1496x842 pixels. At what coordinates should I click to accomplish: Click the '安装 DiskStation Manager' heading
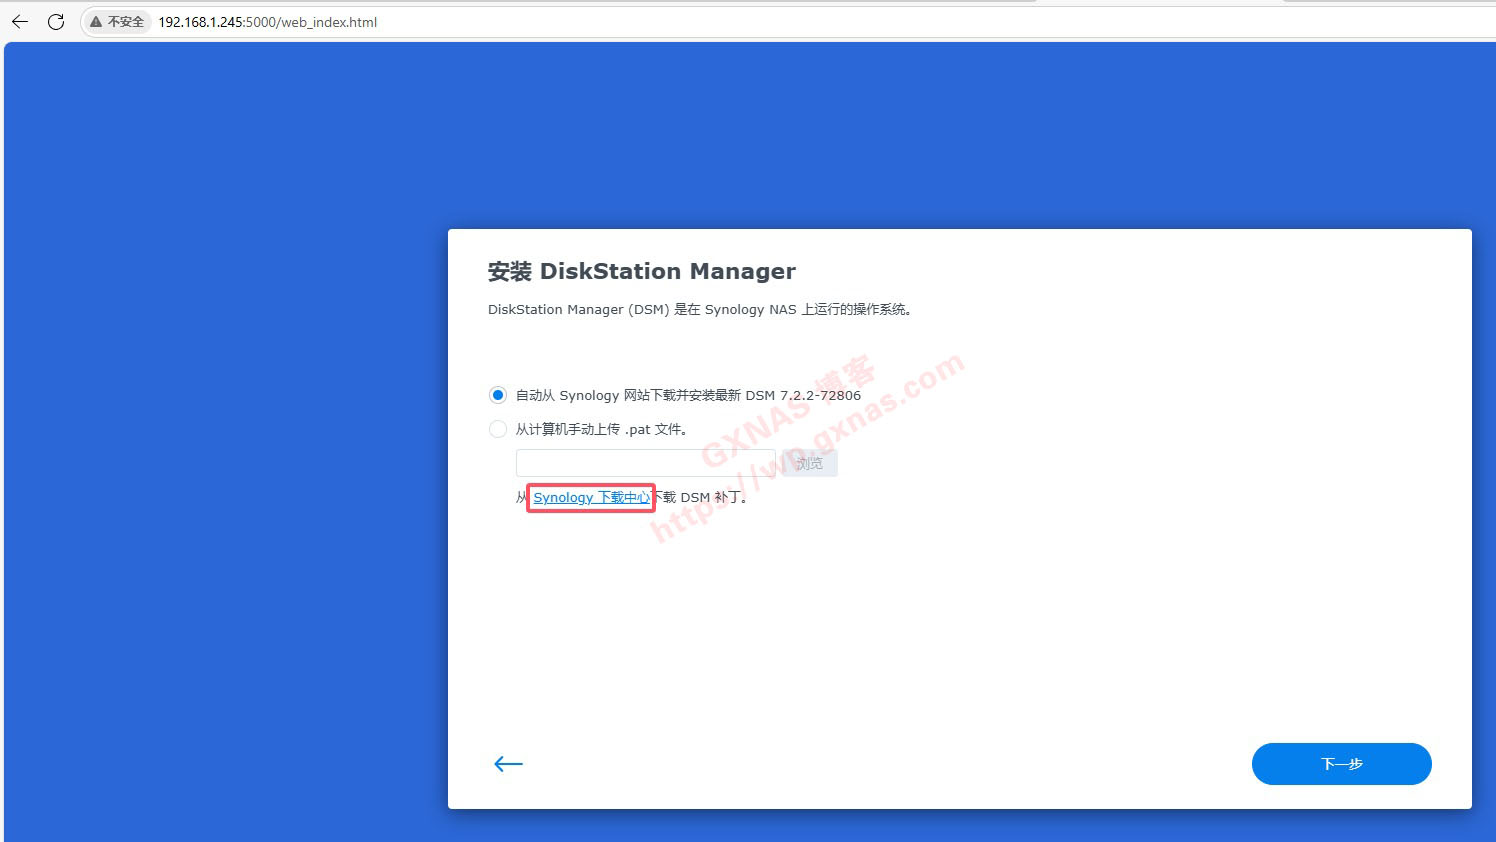click(641, 271)
